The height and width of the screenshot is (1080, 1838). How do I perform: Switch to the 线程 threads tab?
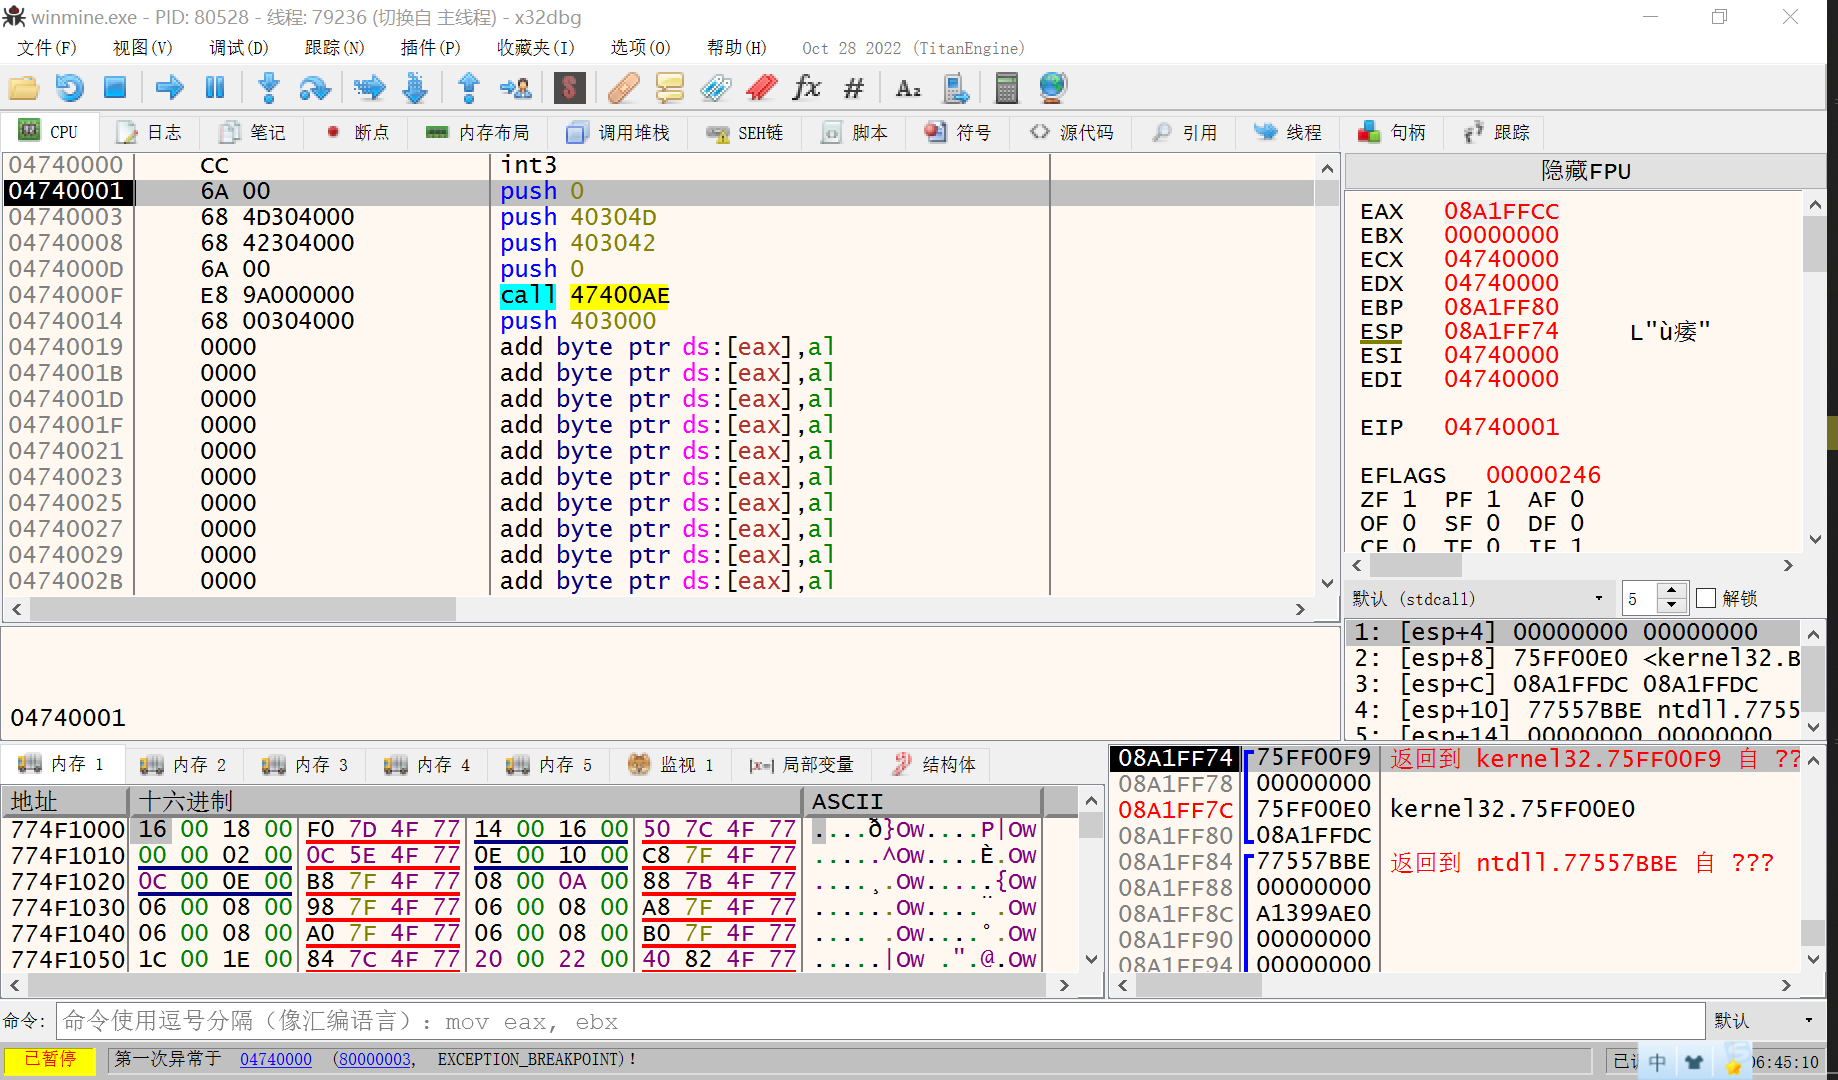[1289, 132]
